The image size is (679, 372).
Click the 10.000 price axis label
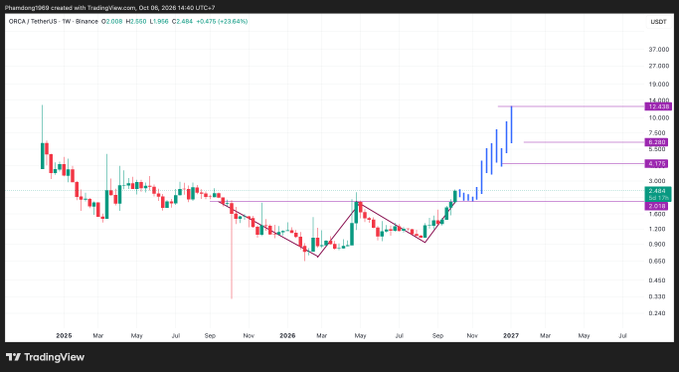(659, 118)
